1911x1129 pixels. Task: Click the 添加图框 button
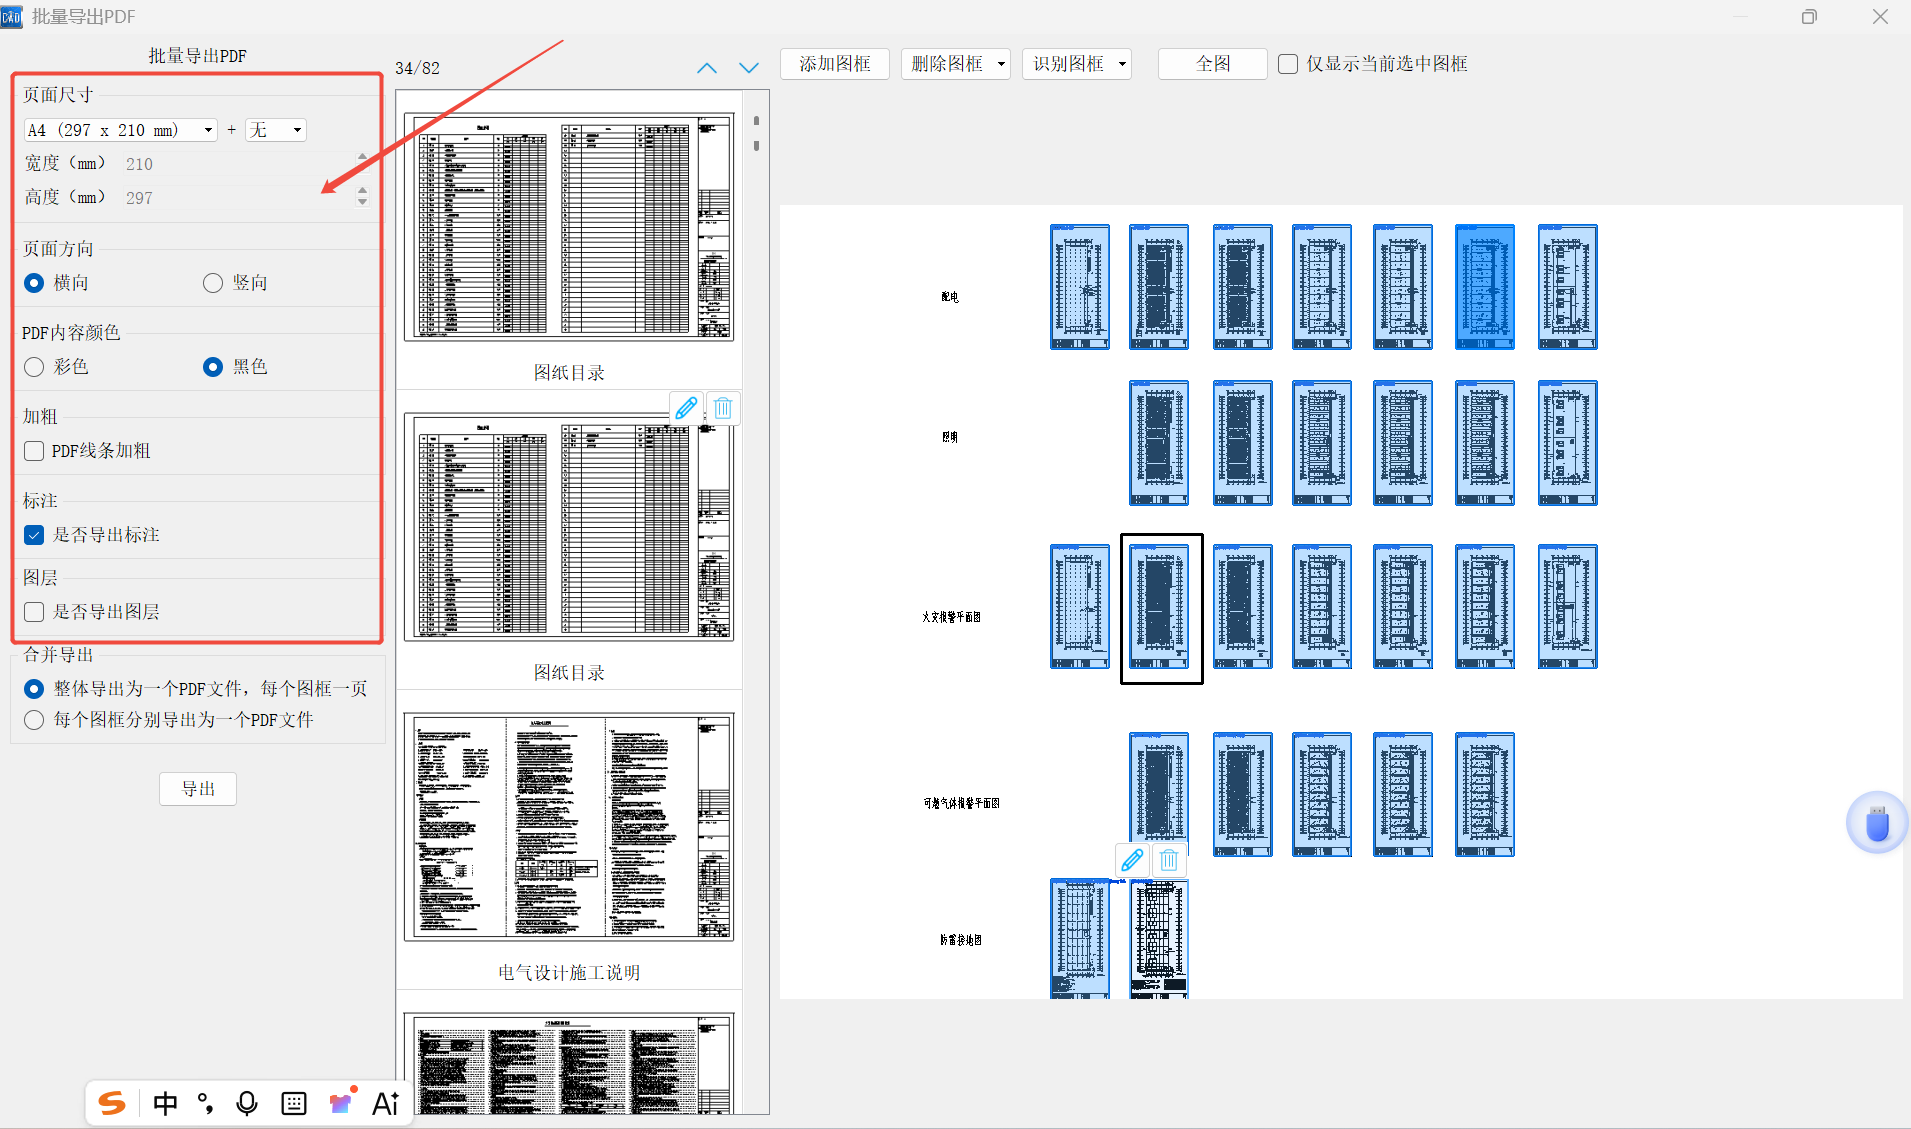tap(835, 64)
